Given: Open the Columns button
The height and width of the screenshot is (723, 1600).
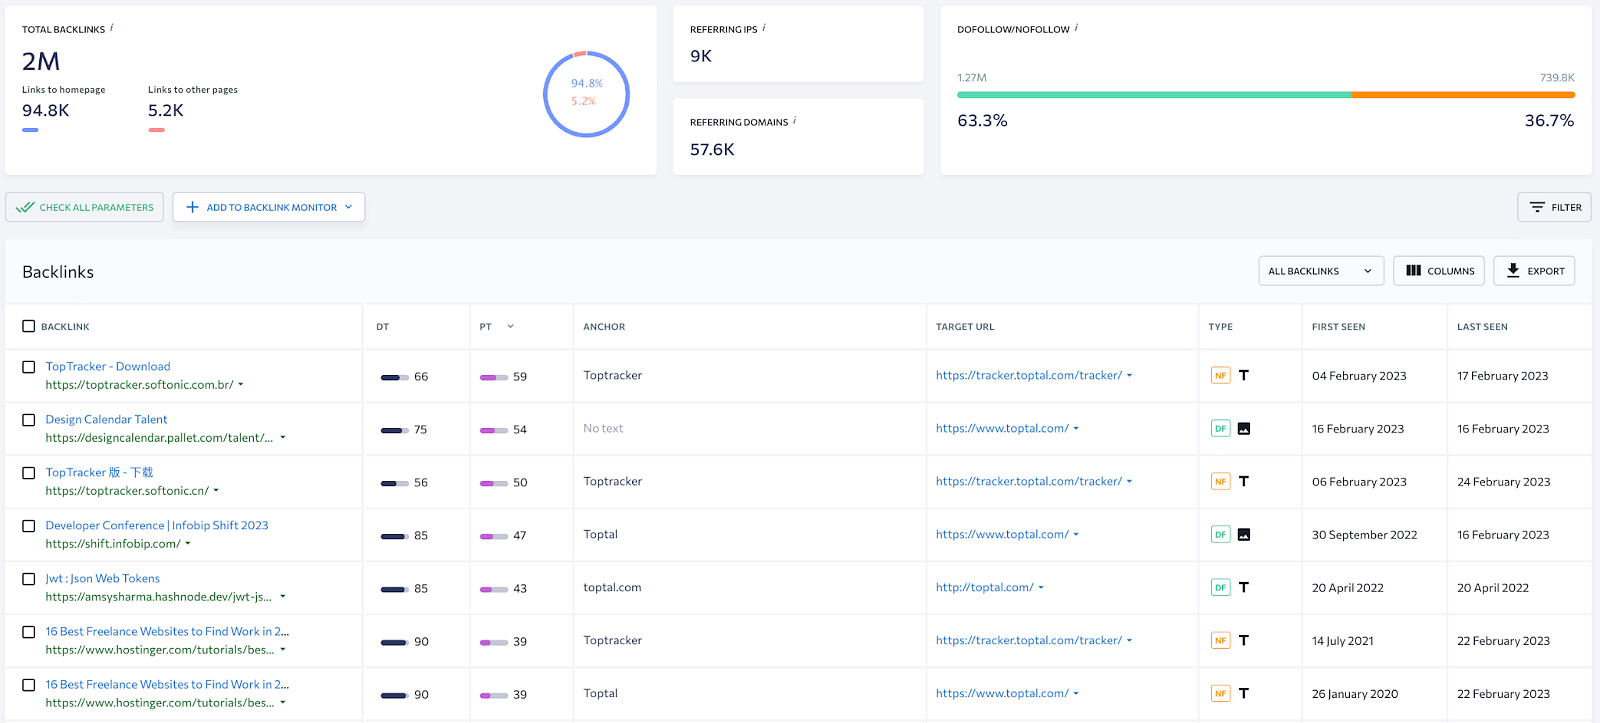Looking at the screenshot, I should [1439, 271].
